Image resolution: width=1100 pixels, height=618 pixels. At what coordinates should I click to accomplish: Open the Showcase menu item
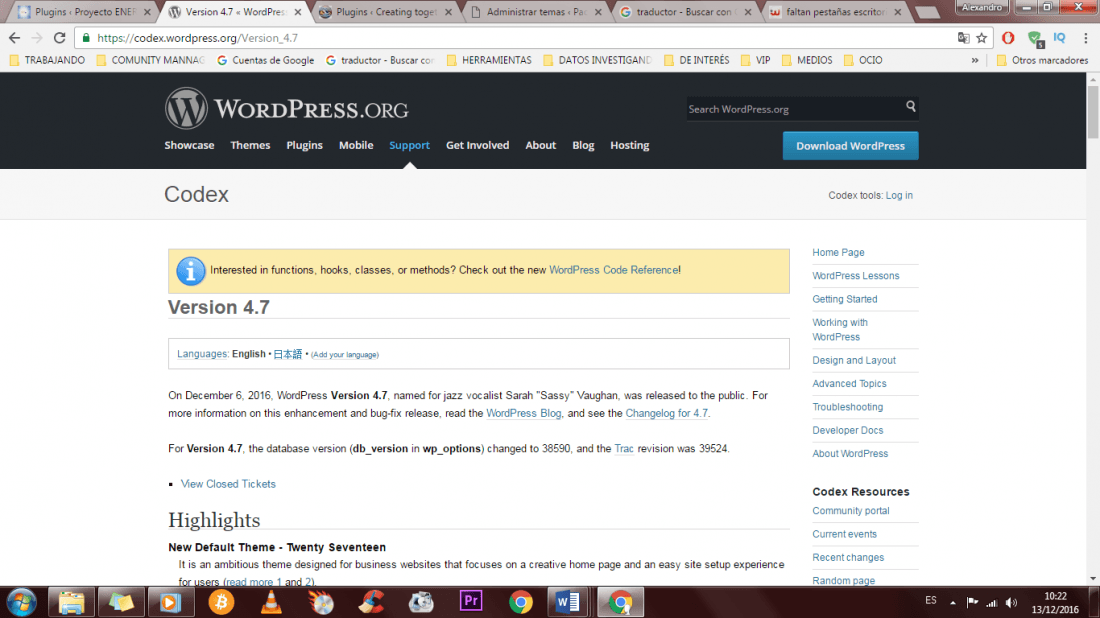[x=189, y=145]
